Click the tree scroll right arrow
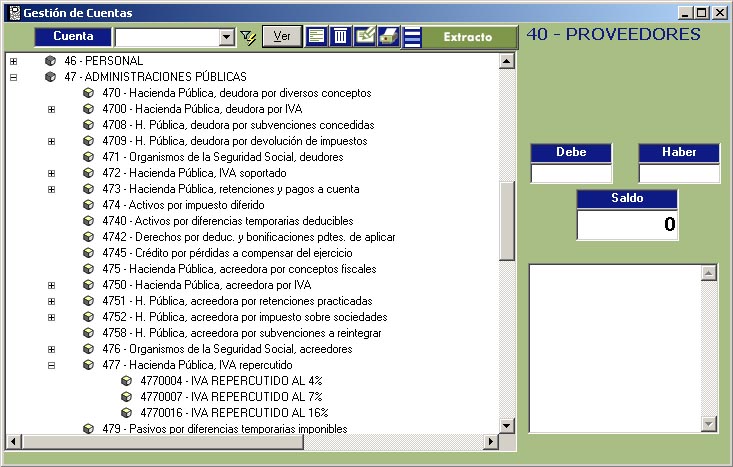Screen dimensions: 733x467 [x=491, y=441]
